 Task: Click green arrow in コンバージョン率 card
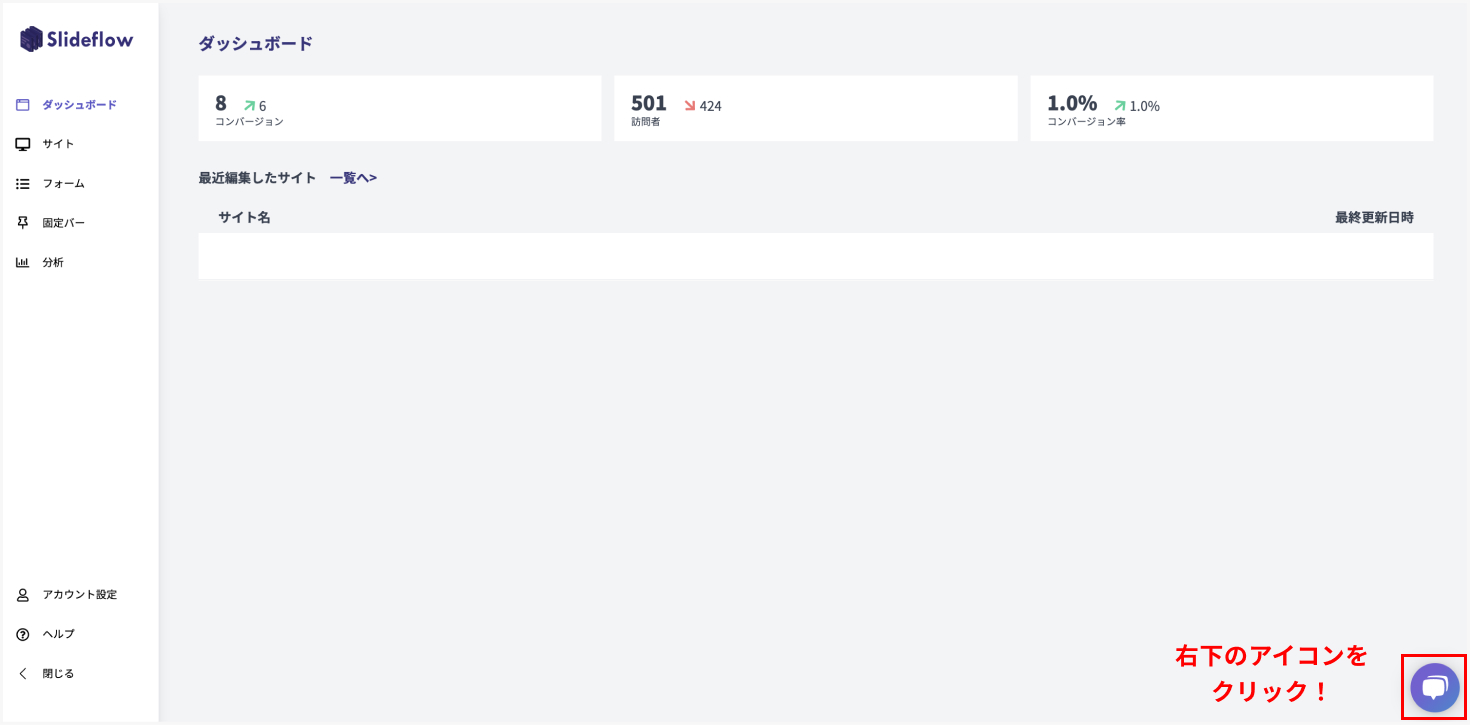click(x=1119, y=105)
